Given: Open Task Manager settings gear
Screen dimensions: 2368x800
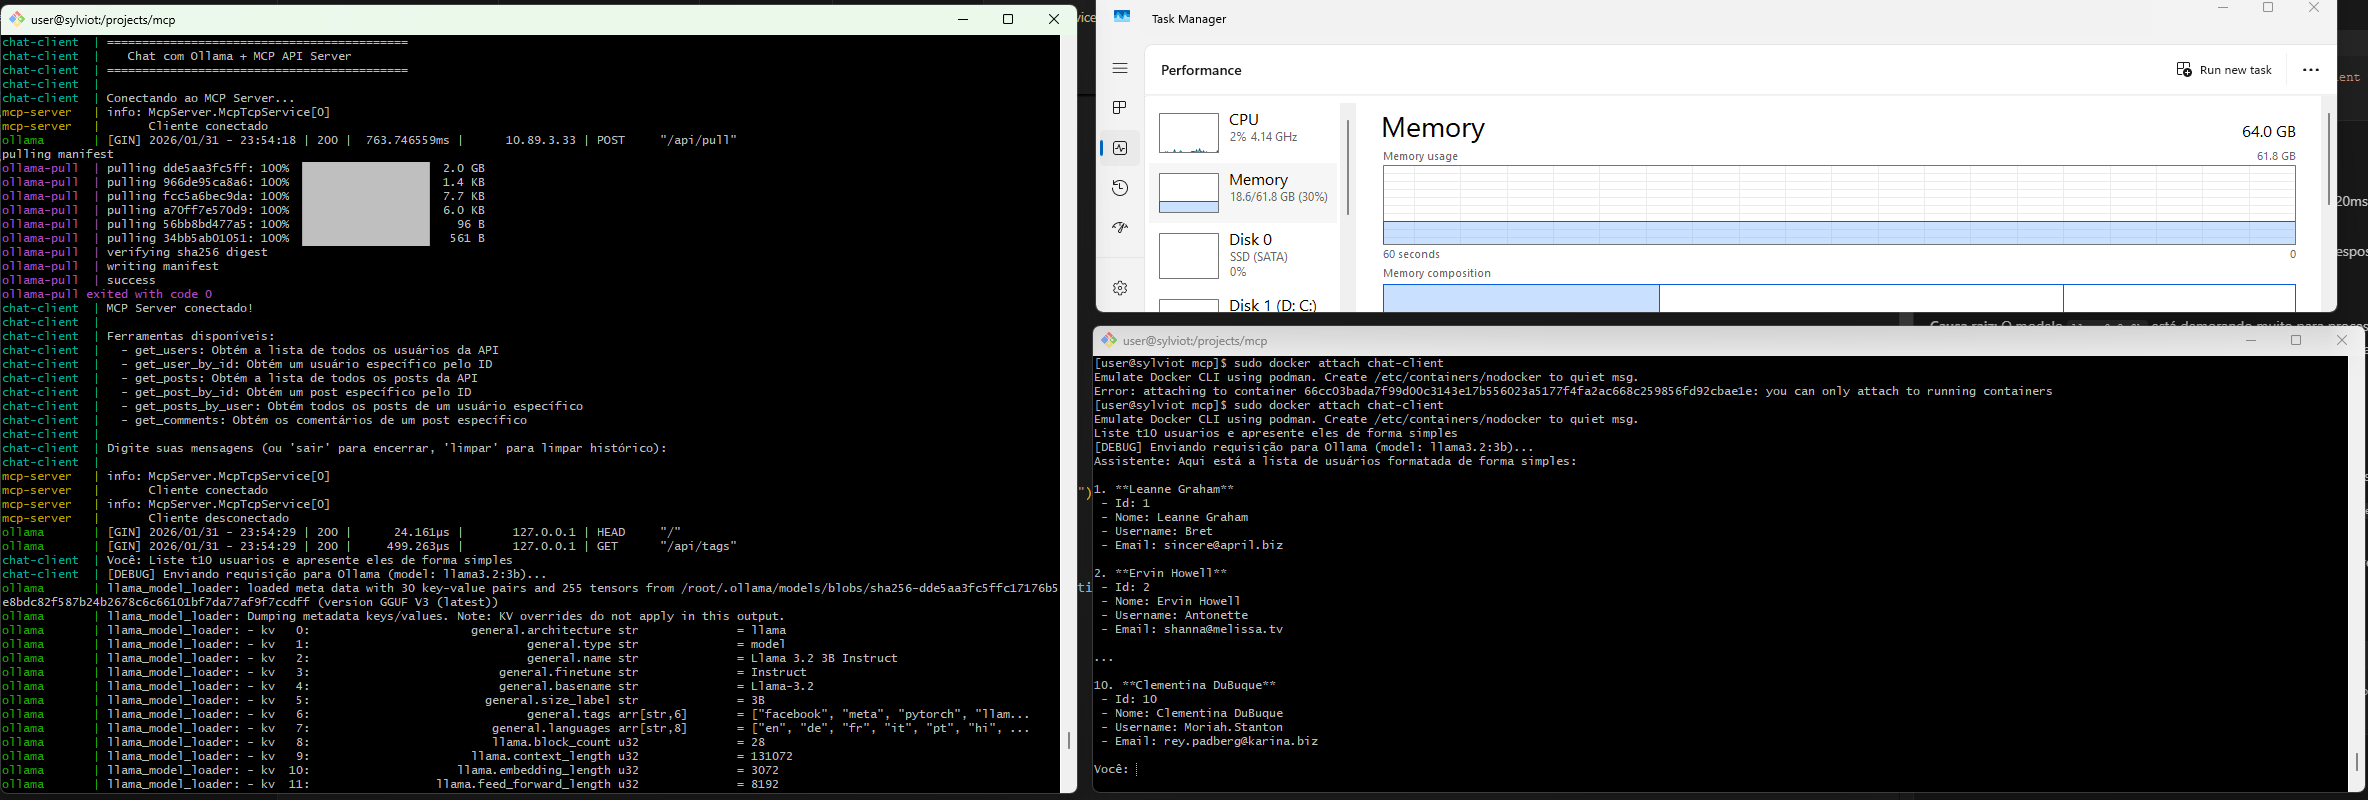Looking at the screenshot, I should tap(1120, 288).
